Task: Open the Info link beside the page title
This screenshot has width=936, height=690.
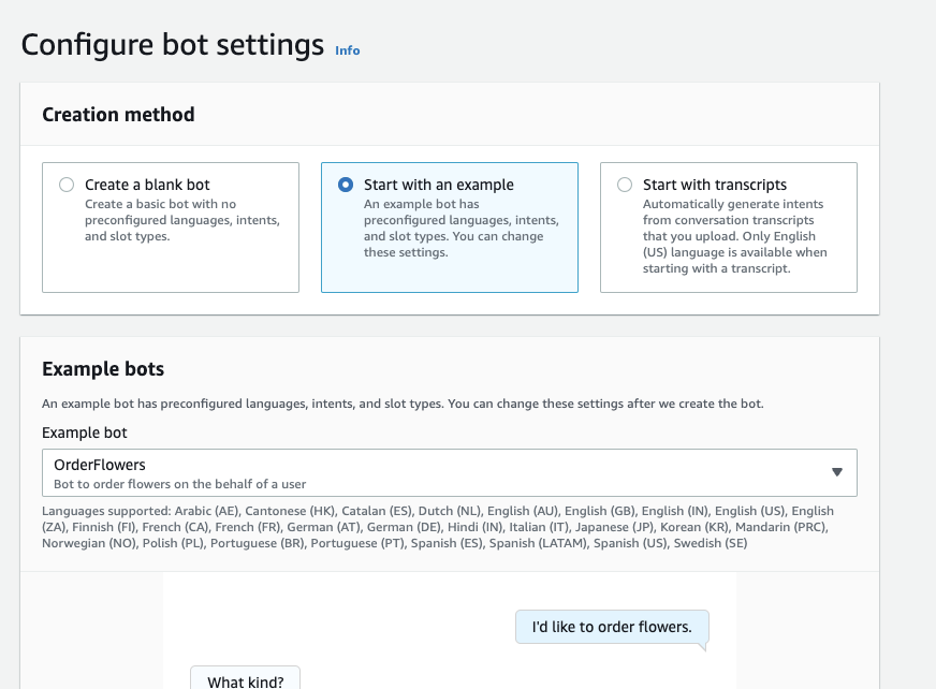Action: coord(347,50)
